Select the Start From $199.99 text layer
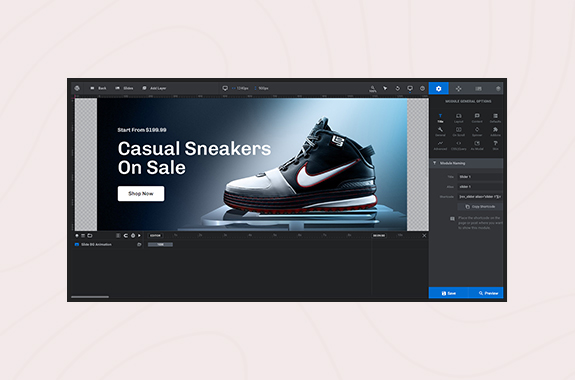The image size is (575, 380). 142,130
